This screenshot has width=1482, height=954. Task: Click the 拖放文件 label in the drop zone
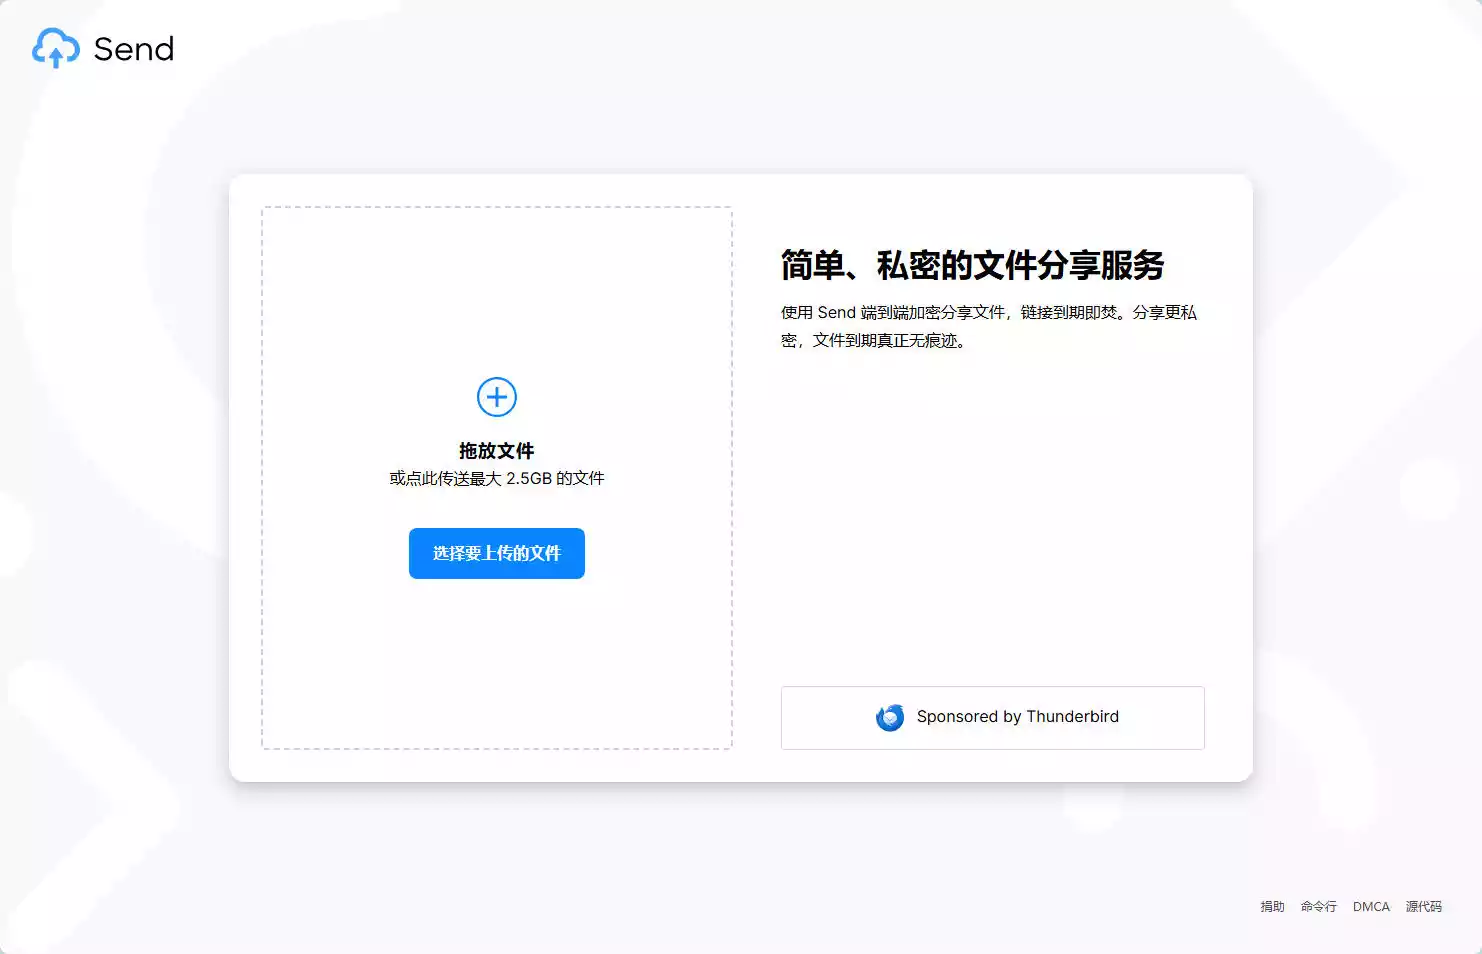click(x=497, y=451)
